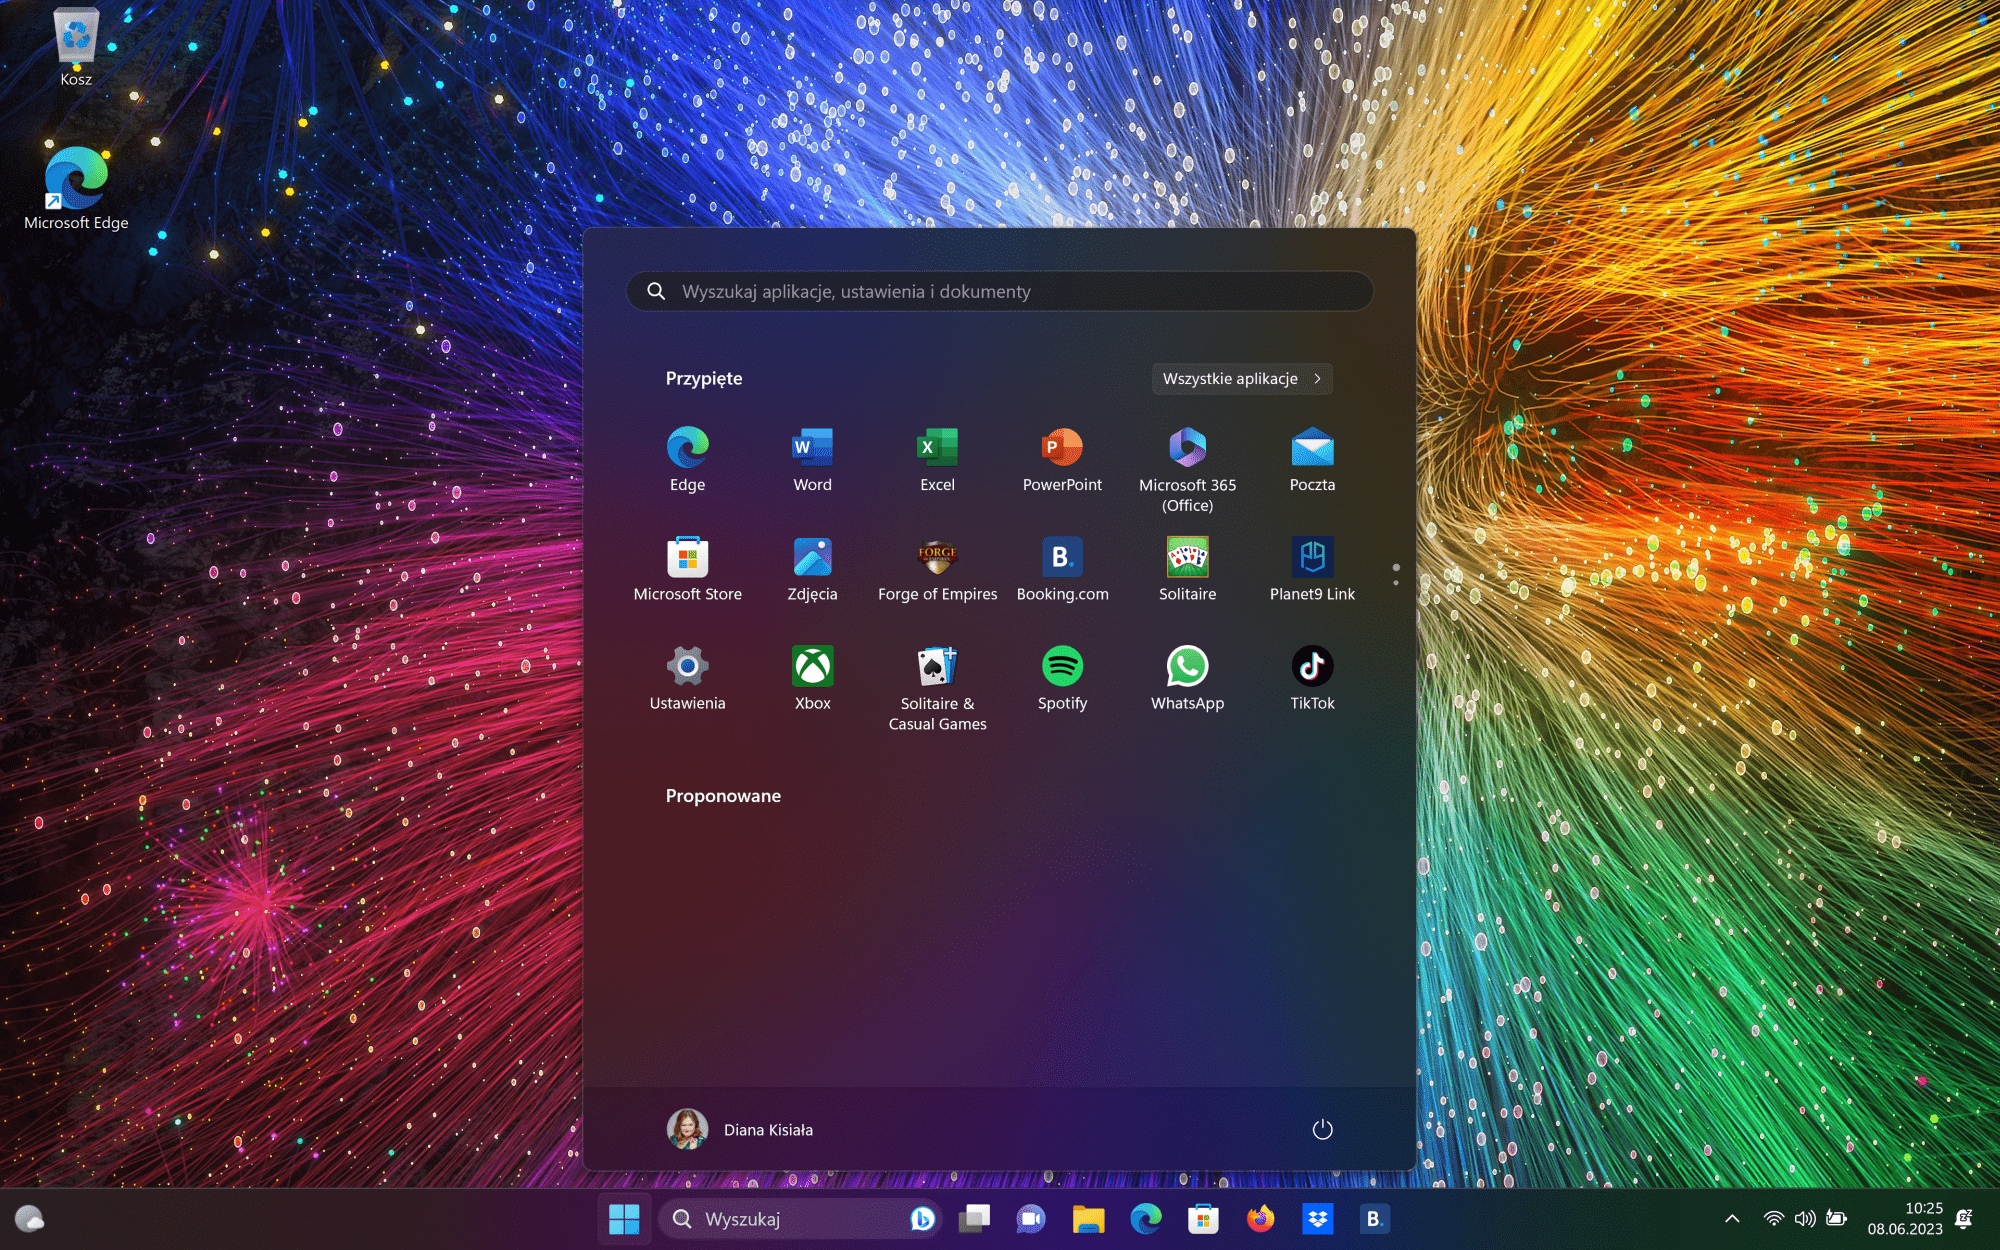This screenshot has height=1250, width=2000.
Task: Launch Word from the Start menu
Action: click(x=812, y=460)
